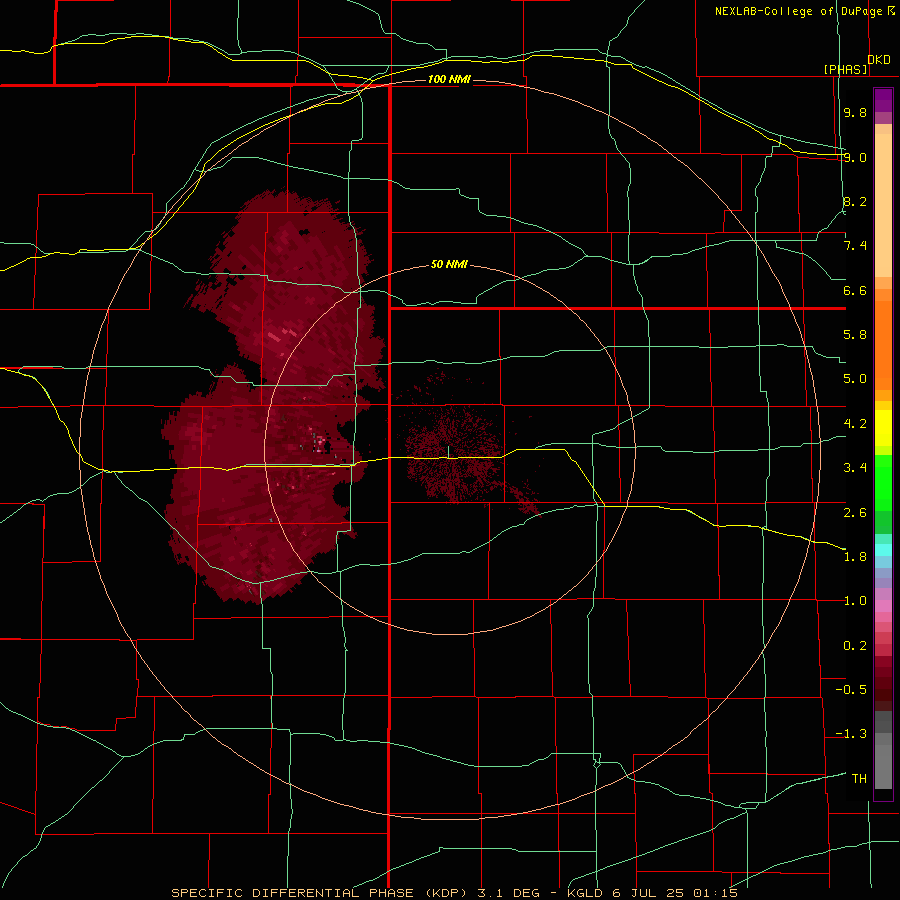Click the [PHAS] units label
Image resolution: width=900 pixels, height=900 pixels.
click(x=845, y=69)
